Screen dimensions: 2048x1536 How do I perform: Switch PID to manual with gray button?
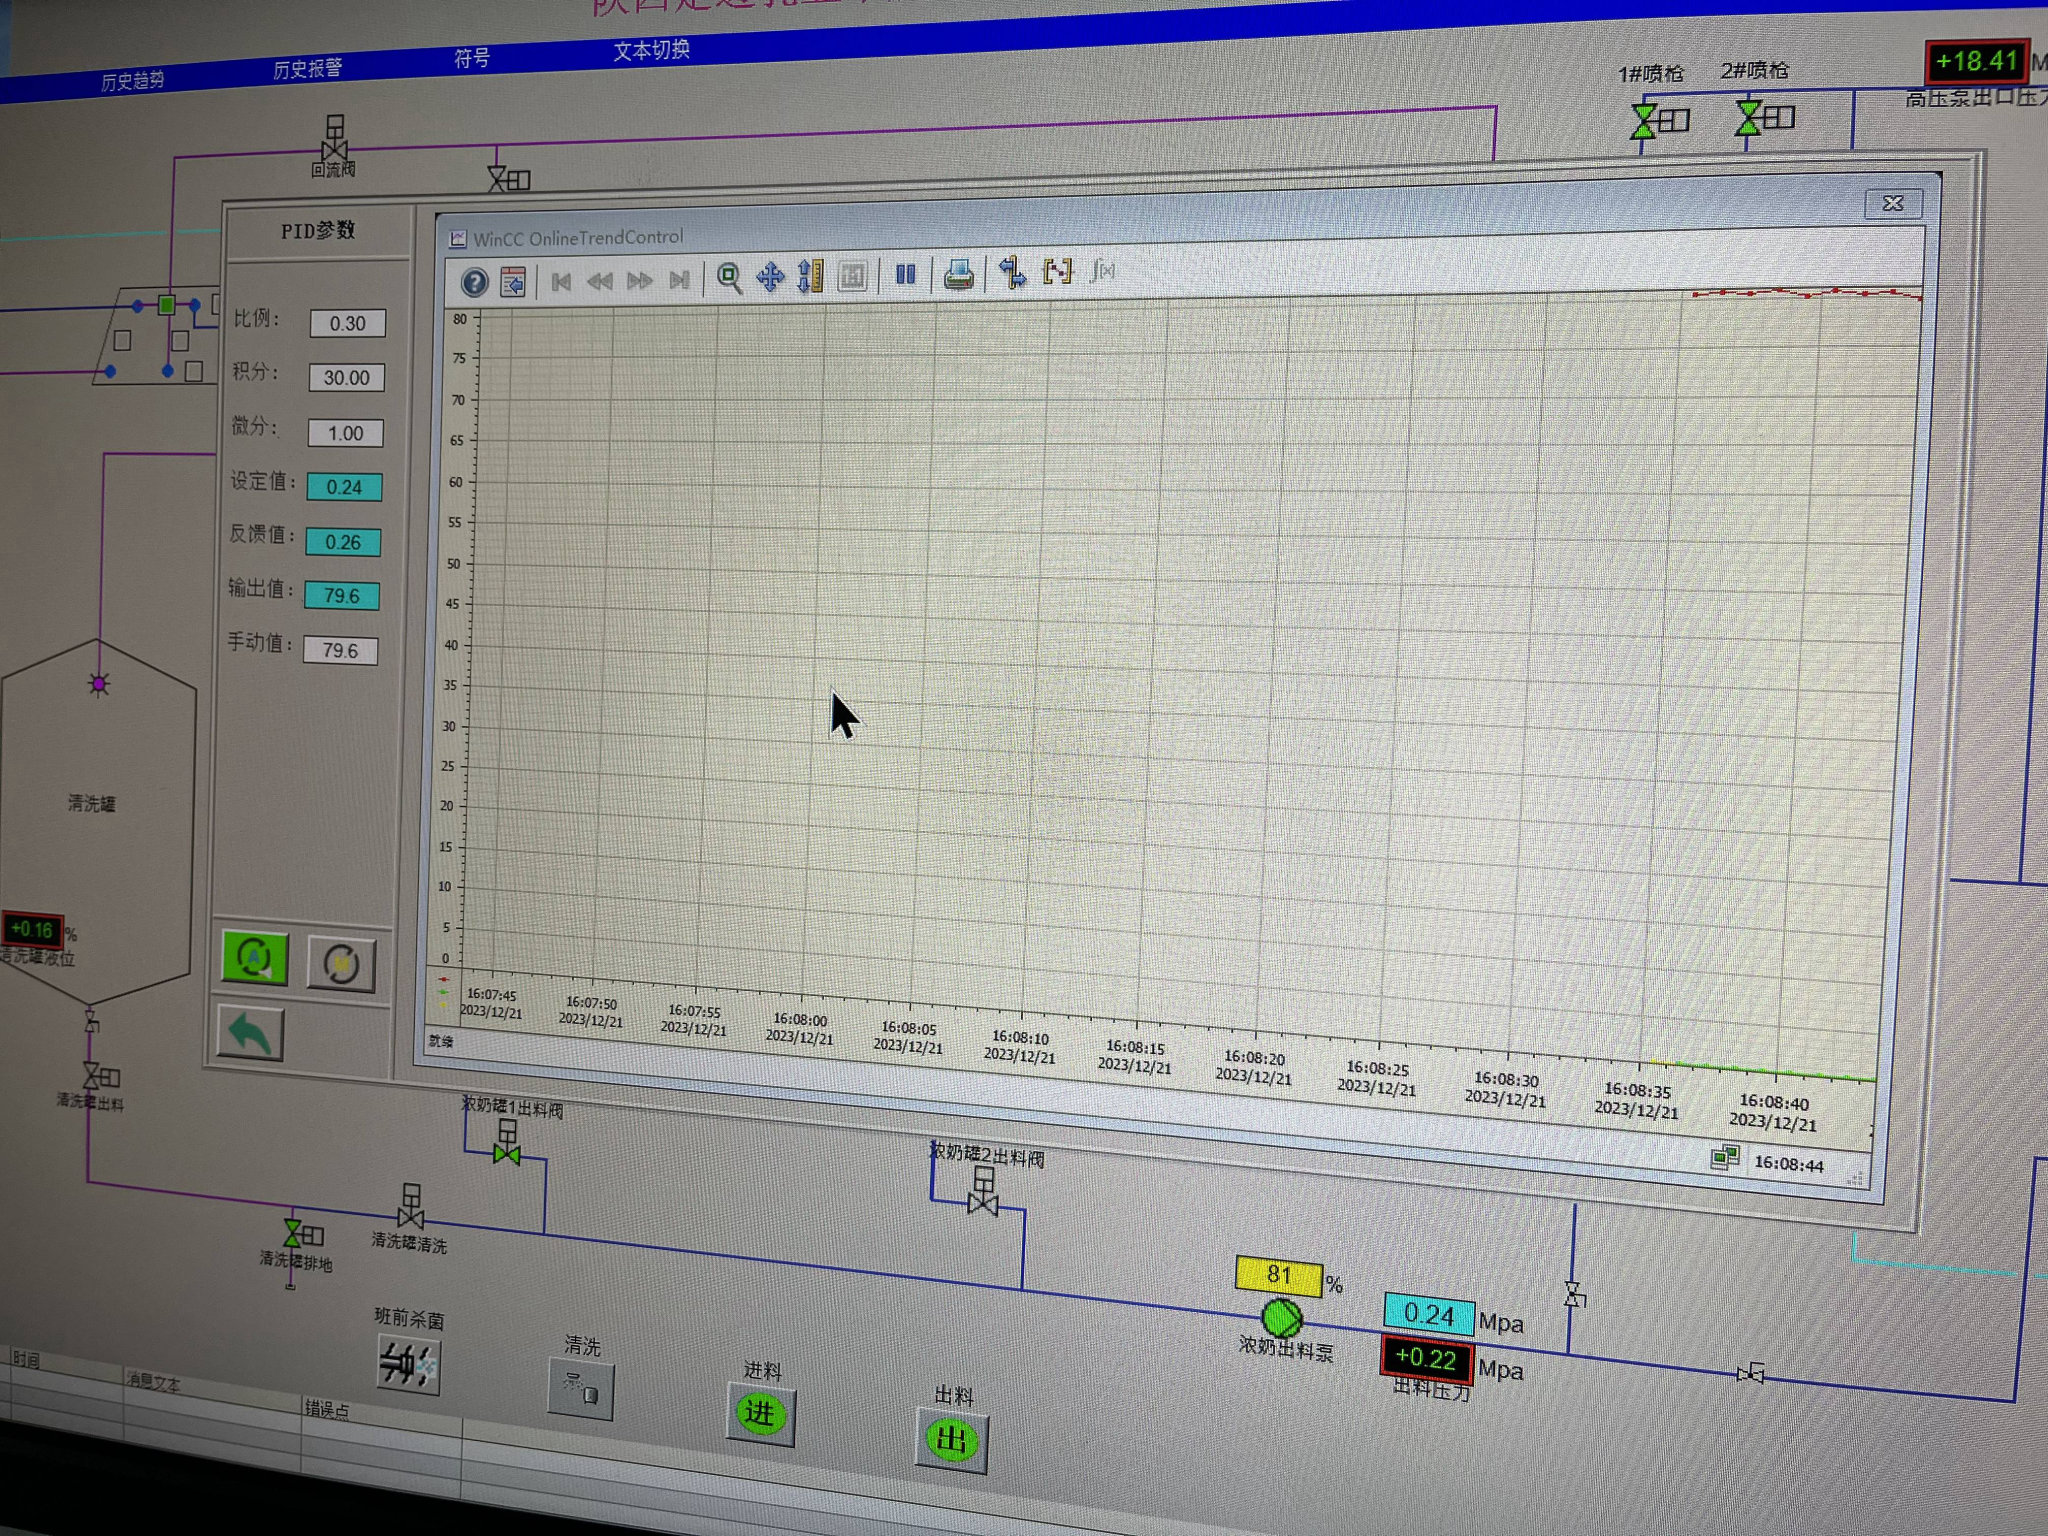tap(341, 964)
